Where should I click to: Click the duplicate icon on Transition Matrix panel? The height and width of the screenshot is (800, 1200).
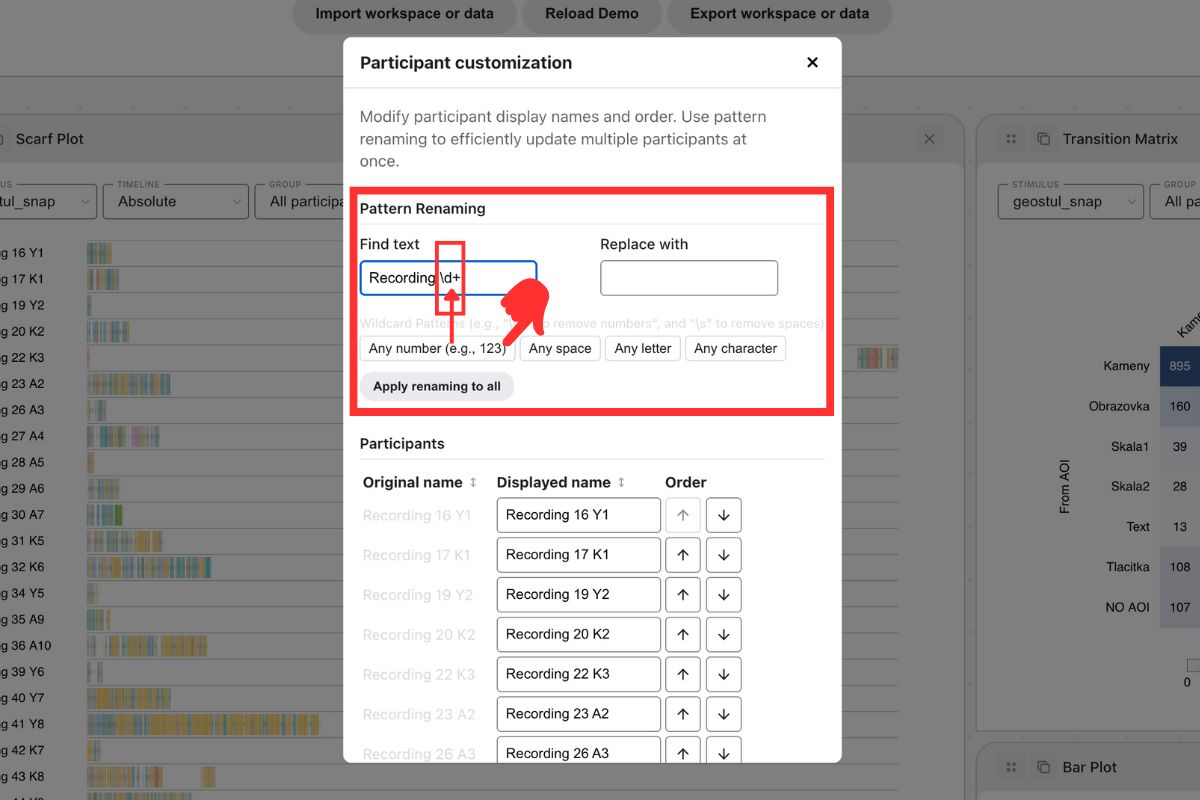(x=1043, y=139)
